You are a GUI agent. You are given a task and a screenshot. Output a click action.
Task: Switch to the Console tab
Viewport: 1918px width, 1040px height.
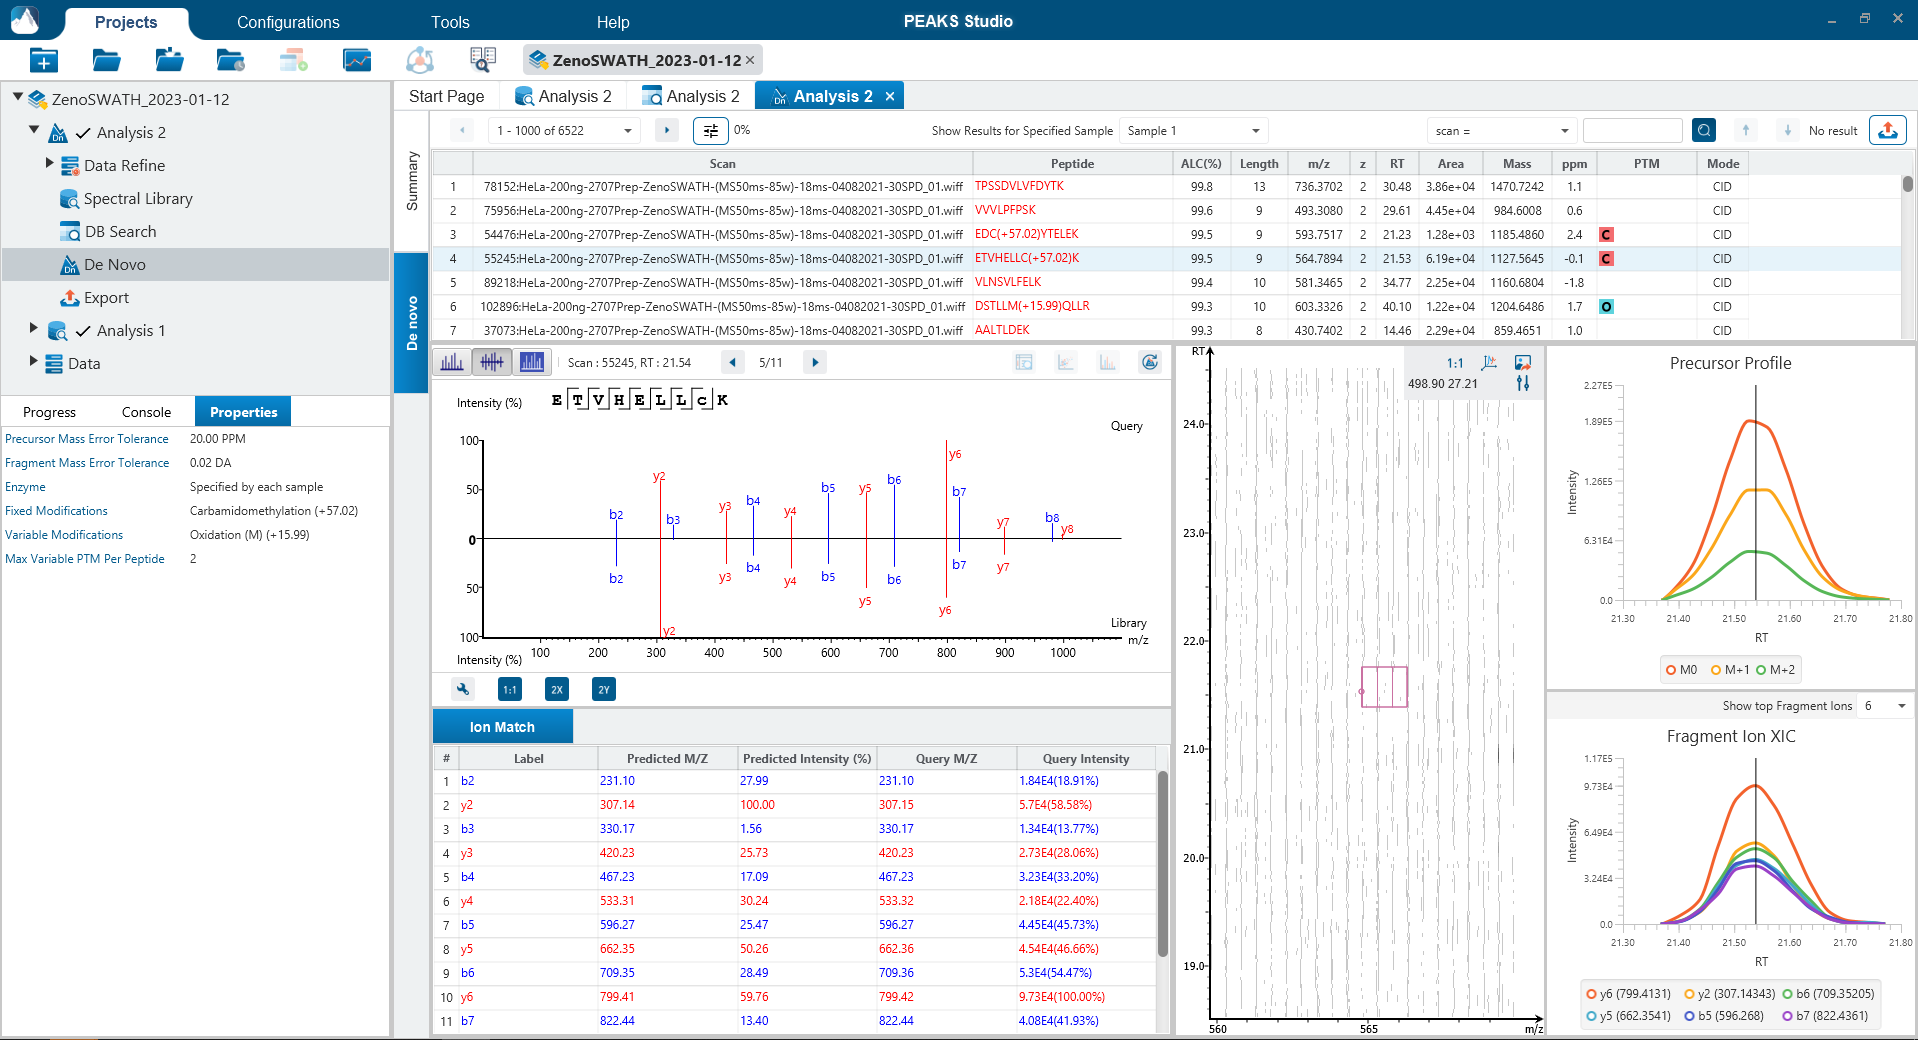[146, 412]
